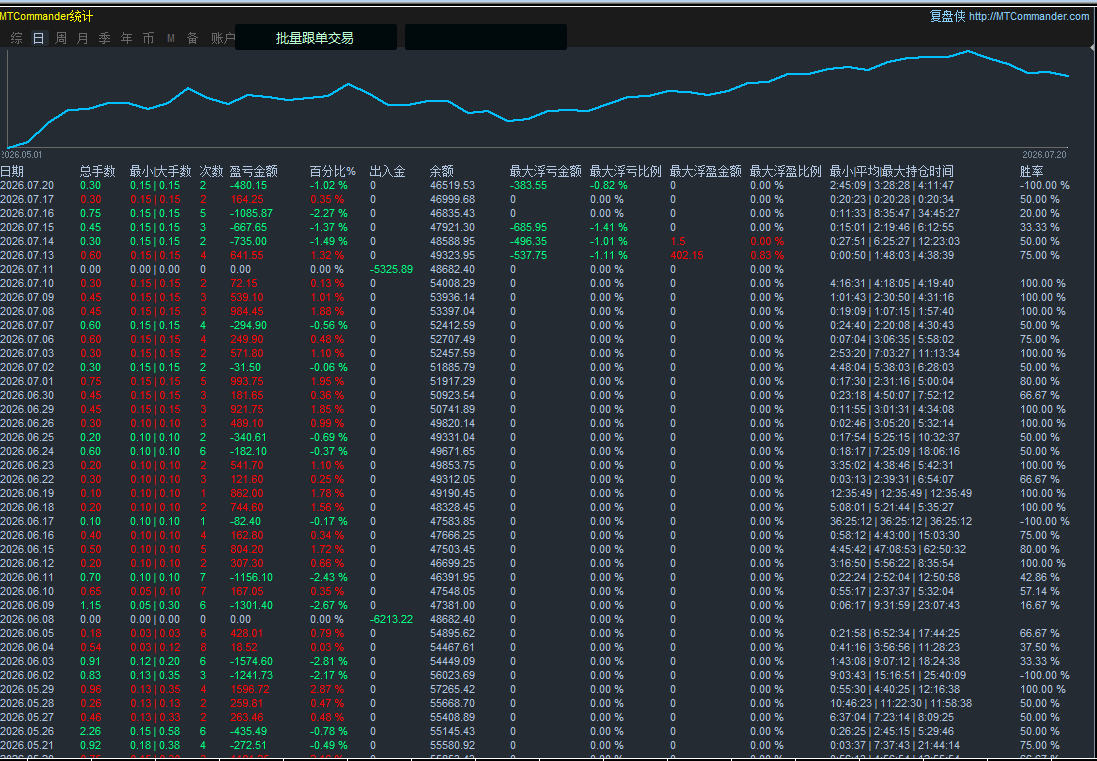Click the withdrawal amount -6213.22
The height and width of the screenshot is (761, 1097).
(391, 619)
